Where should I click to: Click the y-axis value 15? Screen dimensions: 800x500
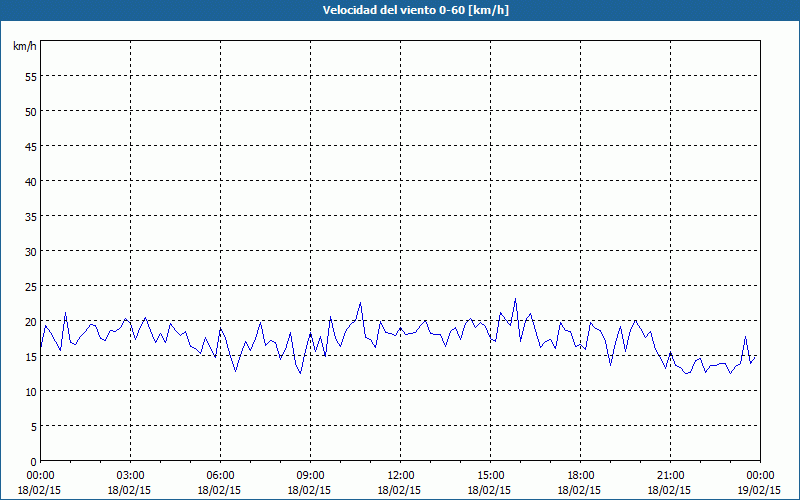point(31,357)
